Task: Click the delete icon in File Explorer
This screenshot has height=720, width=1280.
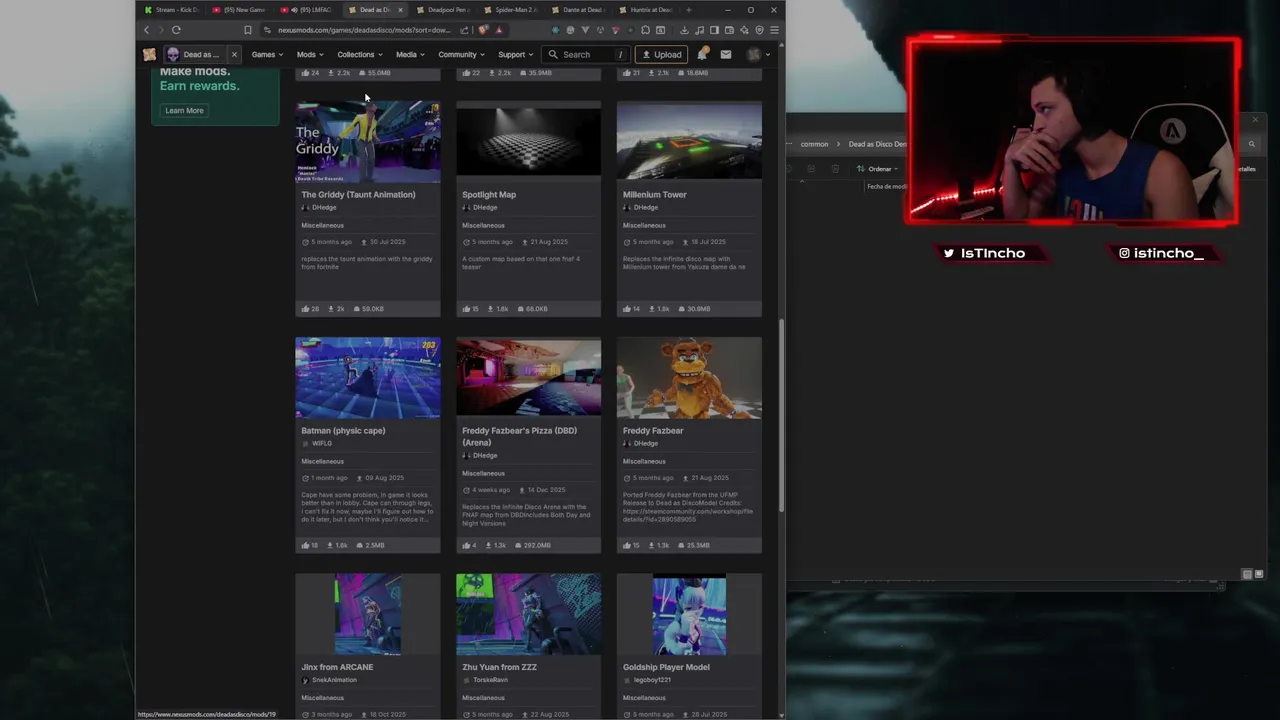Action: pyautogui.click(x=833, y=169)
